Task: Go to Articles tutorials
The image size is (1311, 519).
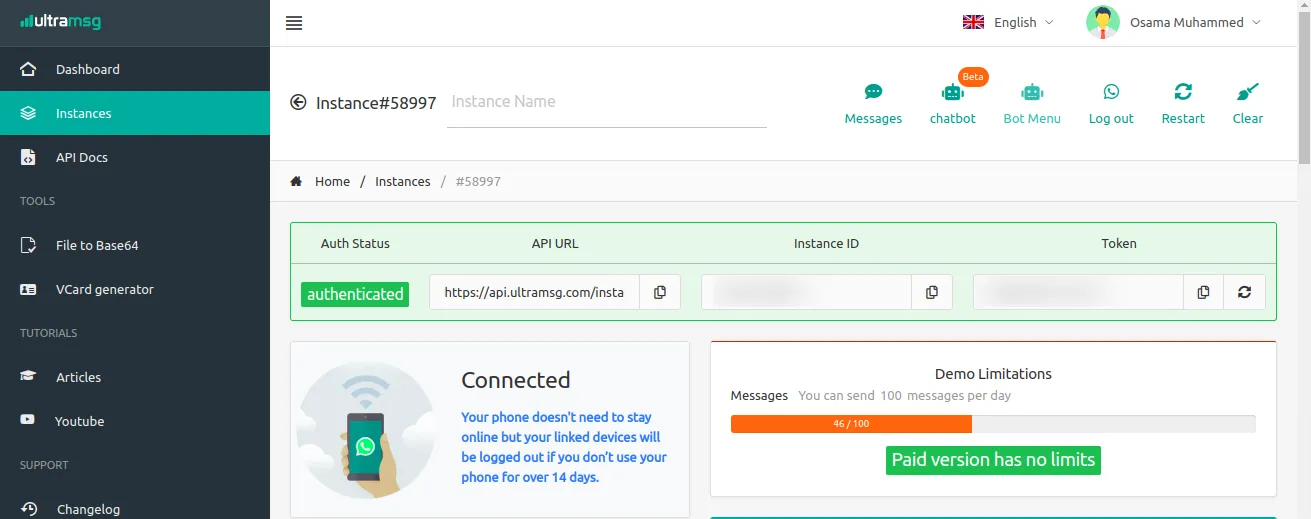Action: point(135,377)
